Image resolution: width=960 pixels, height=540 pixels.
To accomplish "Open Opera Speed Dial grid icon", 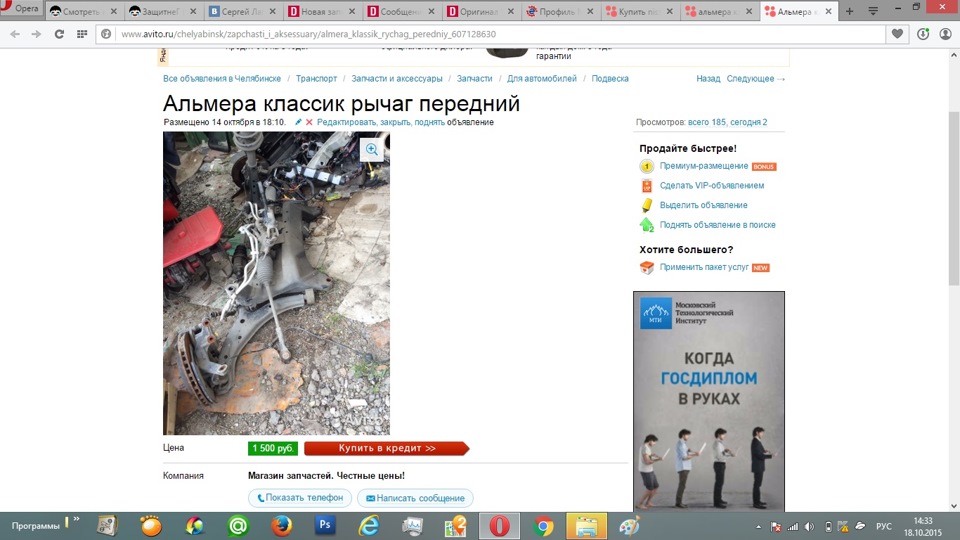I will [81, 34].
